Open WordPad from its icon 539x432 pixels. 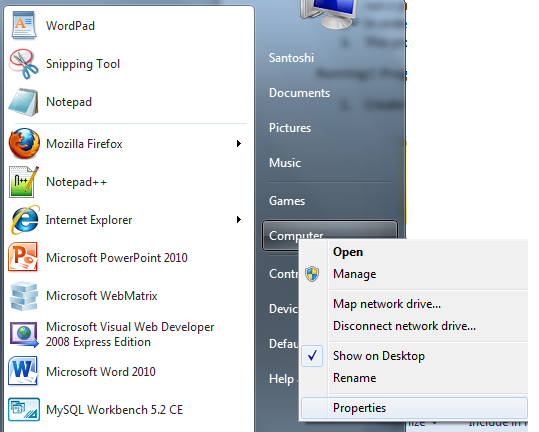click(x=24, y=25)
